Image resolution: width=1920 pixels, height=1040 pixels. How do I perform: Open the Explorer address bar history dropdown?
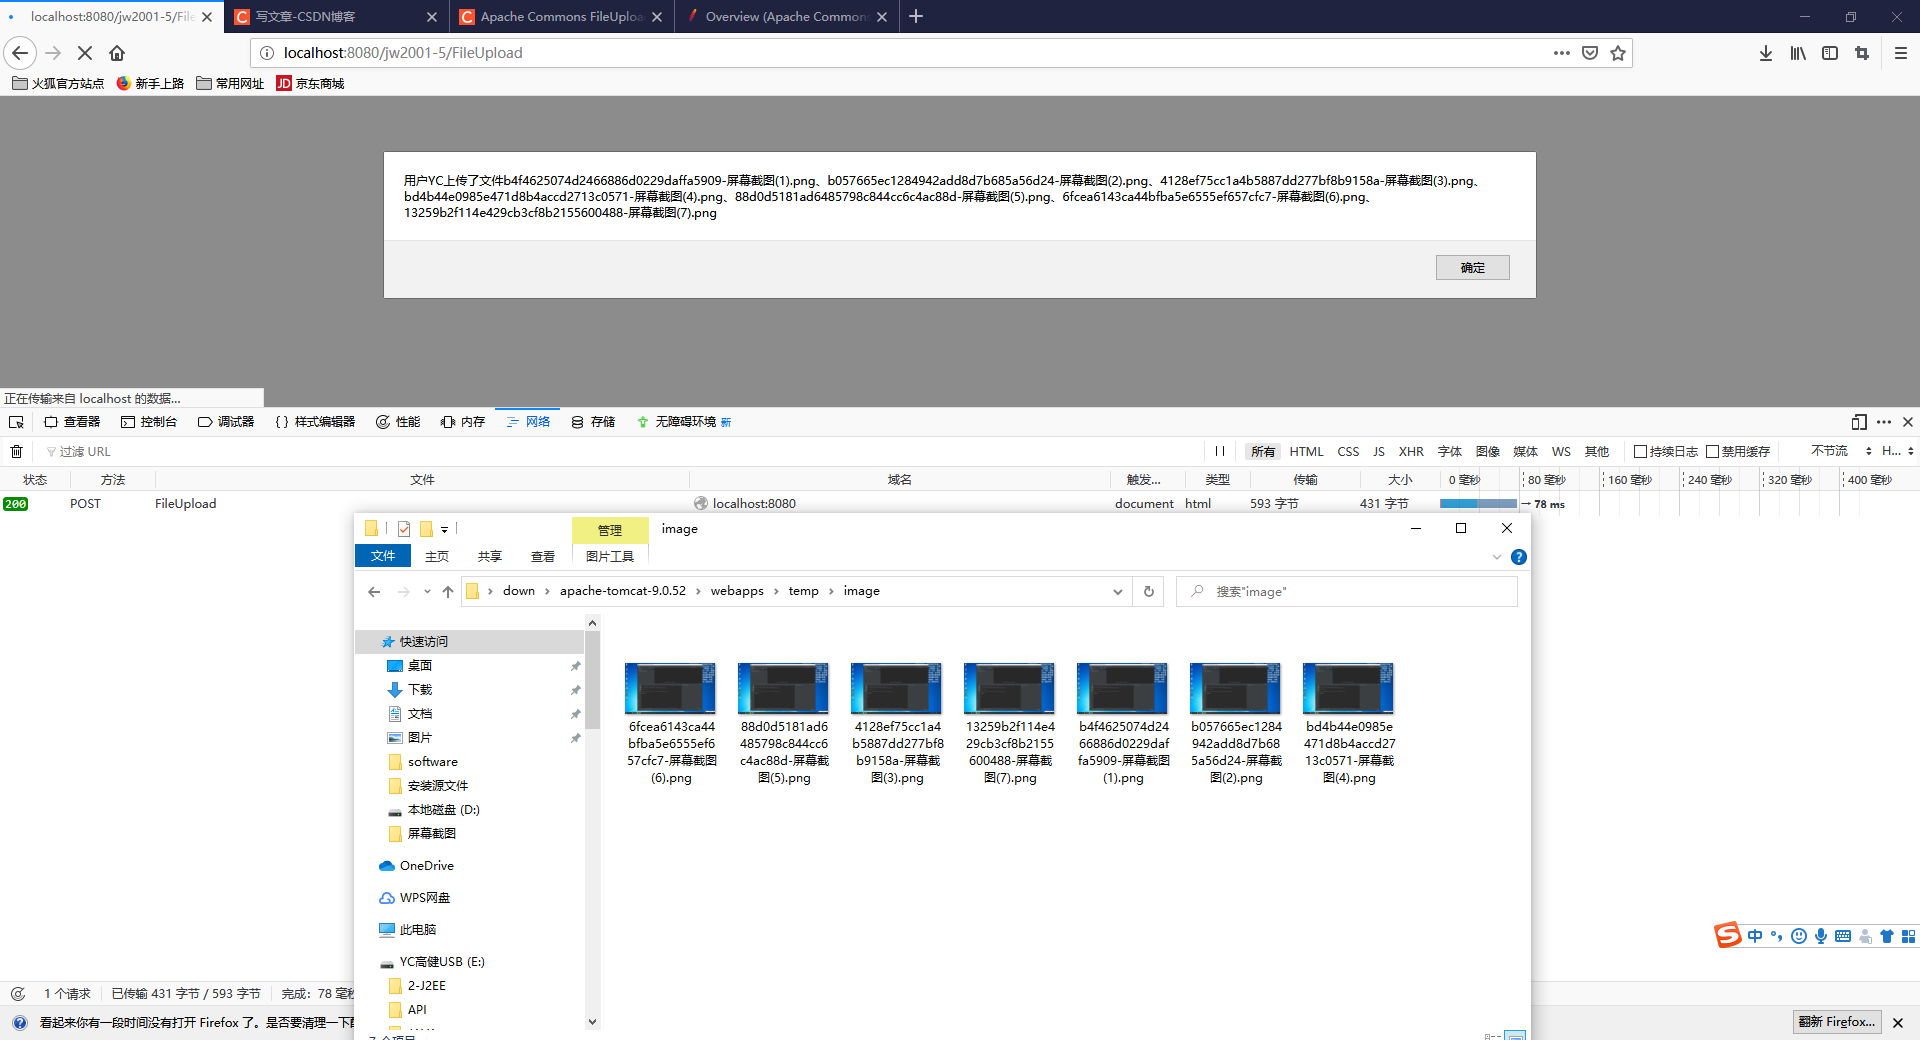(1117, 591)
